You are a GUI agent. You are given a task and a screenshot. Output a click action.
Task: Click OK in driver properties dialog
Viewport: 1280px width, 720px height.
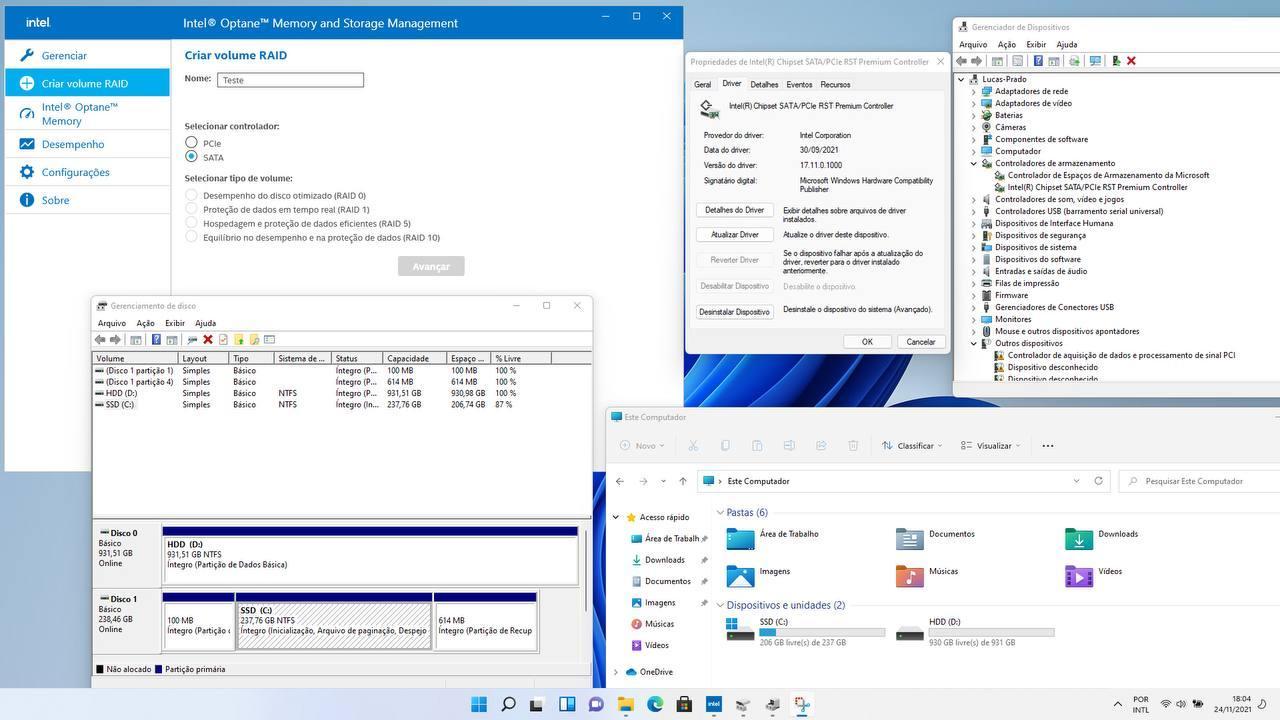coord(867,342)
